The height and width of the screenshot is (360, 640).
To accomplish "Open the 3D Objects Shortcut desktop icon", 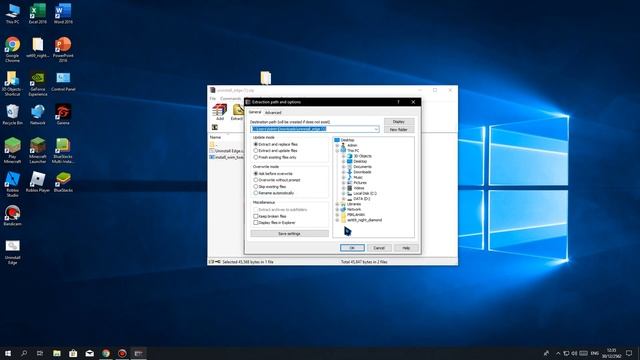I will coord(12,83).
